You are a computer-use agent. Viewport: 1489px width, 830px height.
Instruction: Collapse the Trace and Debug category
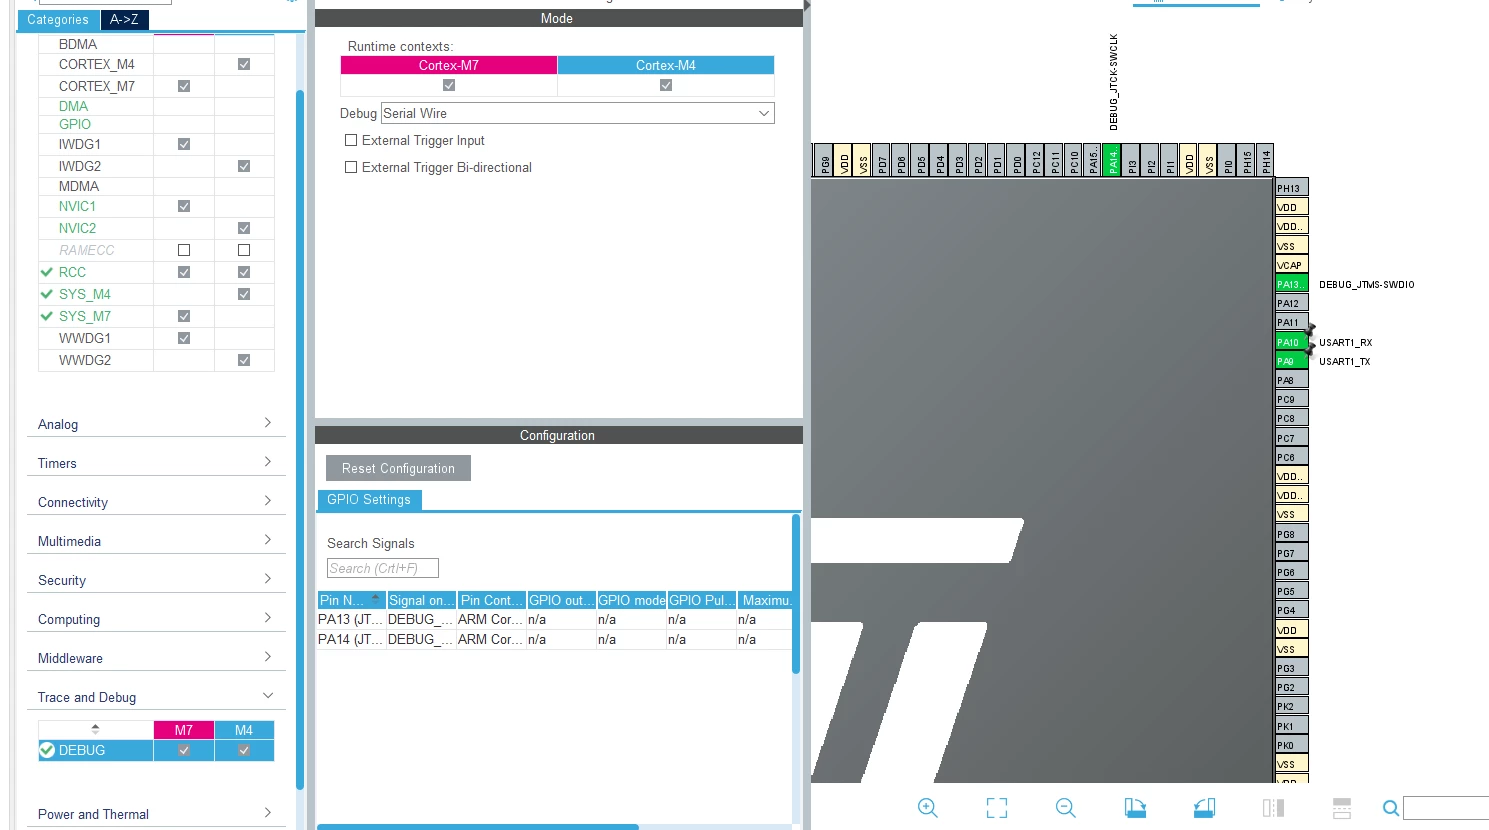pos(156,697)
